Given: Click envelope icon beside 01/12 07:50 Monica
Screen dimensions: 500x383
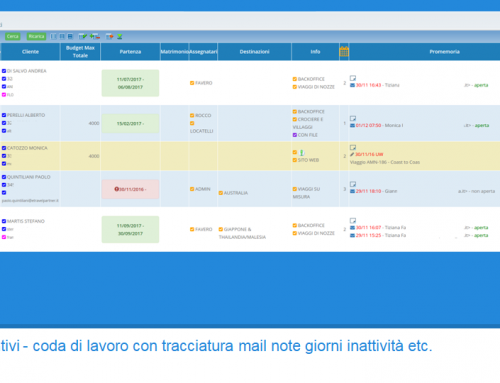Looking at the screenshot, I should 352,126.
